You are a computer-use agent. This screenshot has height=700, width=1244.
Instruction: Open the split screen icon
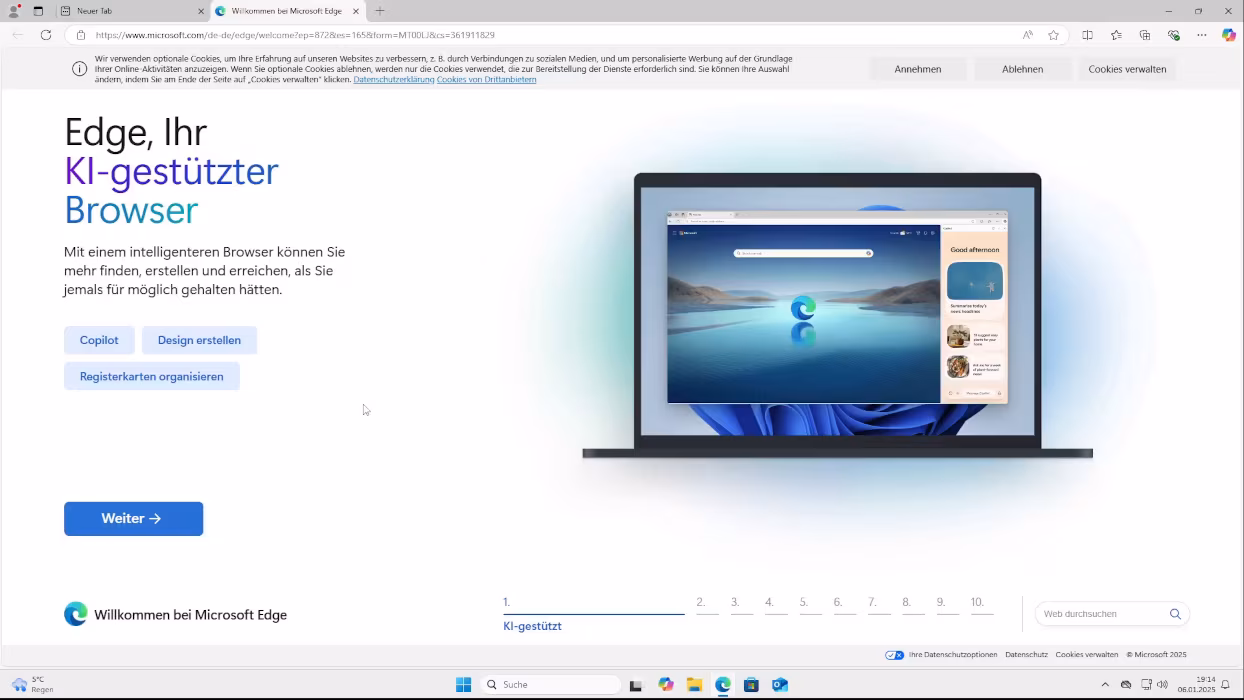point(1088,35)
